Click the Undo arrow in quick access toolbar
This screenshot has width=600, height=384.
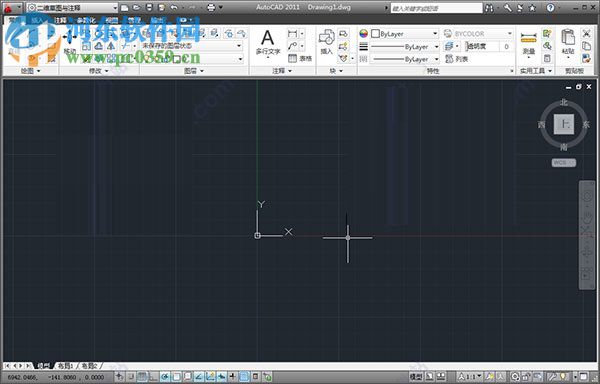pos(174,7)
